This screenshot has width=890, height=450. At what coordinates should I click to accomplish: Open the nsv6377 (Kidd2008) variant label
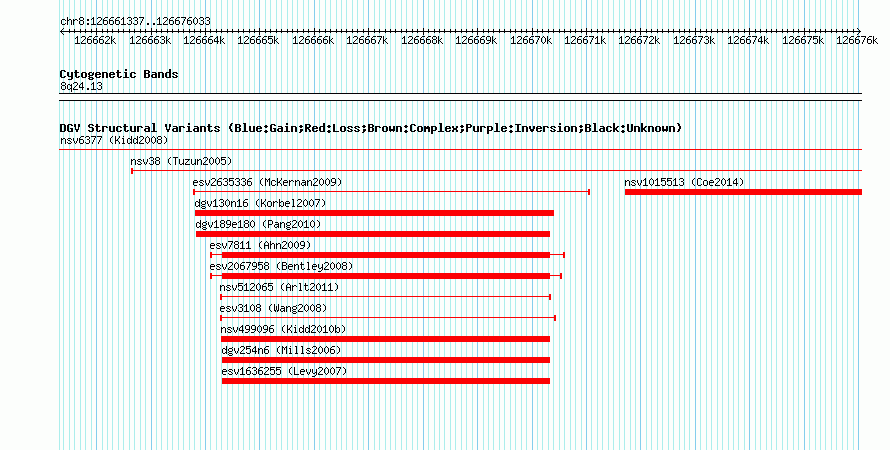pos(114,140)
